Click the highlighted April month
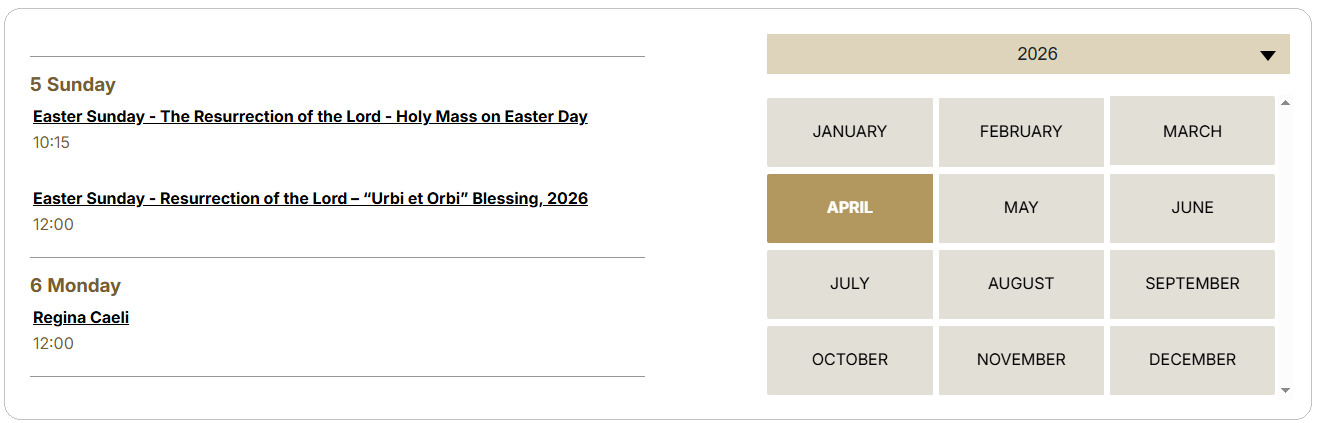The height and width of the screenshot is (423, 1317). point(849,208)
